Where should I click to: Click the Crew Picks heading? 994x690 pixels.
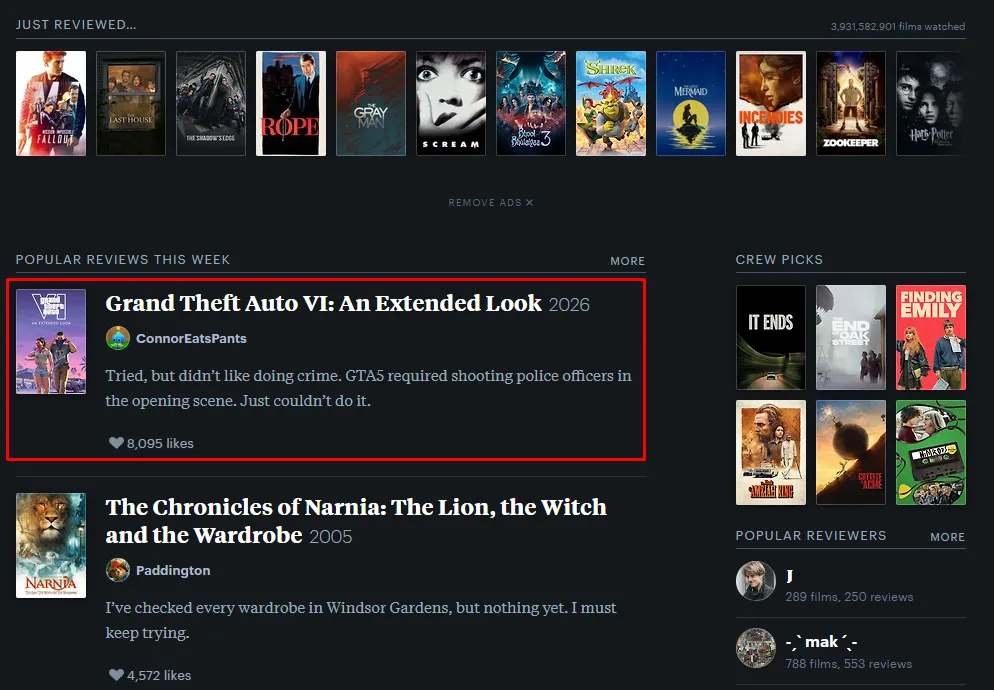(779, 259)
